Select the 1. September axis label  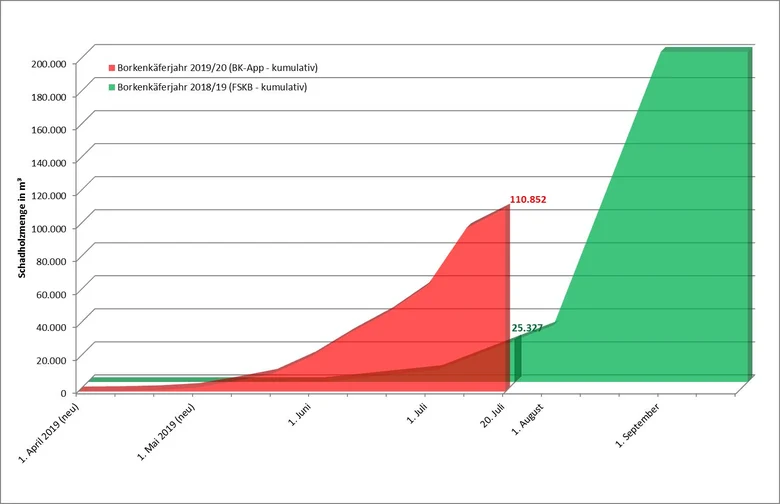coord(638,425)
